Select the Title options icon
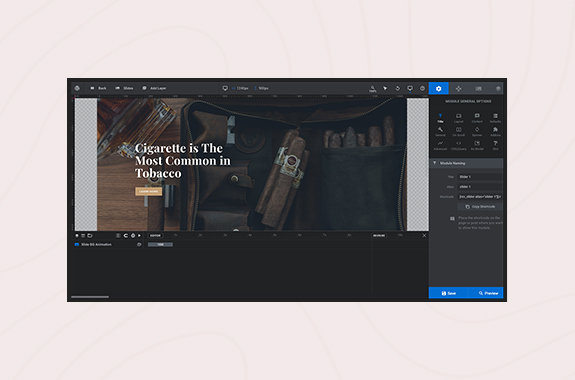This screenshot has width=575, height=380. coord(440,118)
